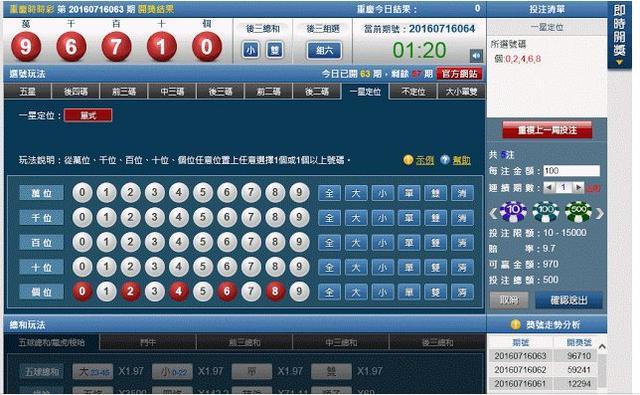Increase consecutive periods with right stepper arrow
Image resolution: width=640 pixels, height=395 pixels.
[578, 187]
